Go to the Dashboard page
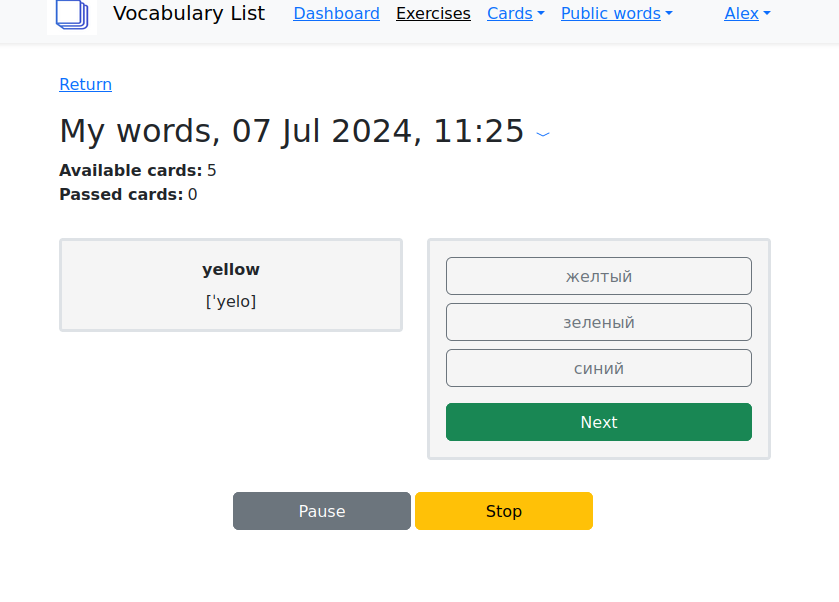The image size is (839, 602). click(x=336, y=14)
